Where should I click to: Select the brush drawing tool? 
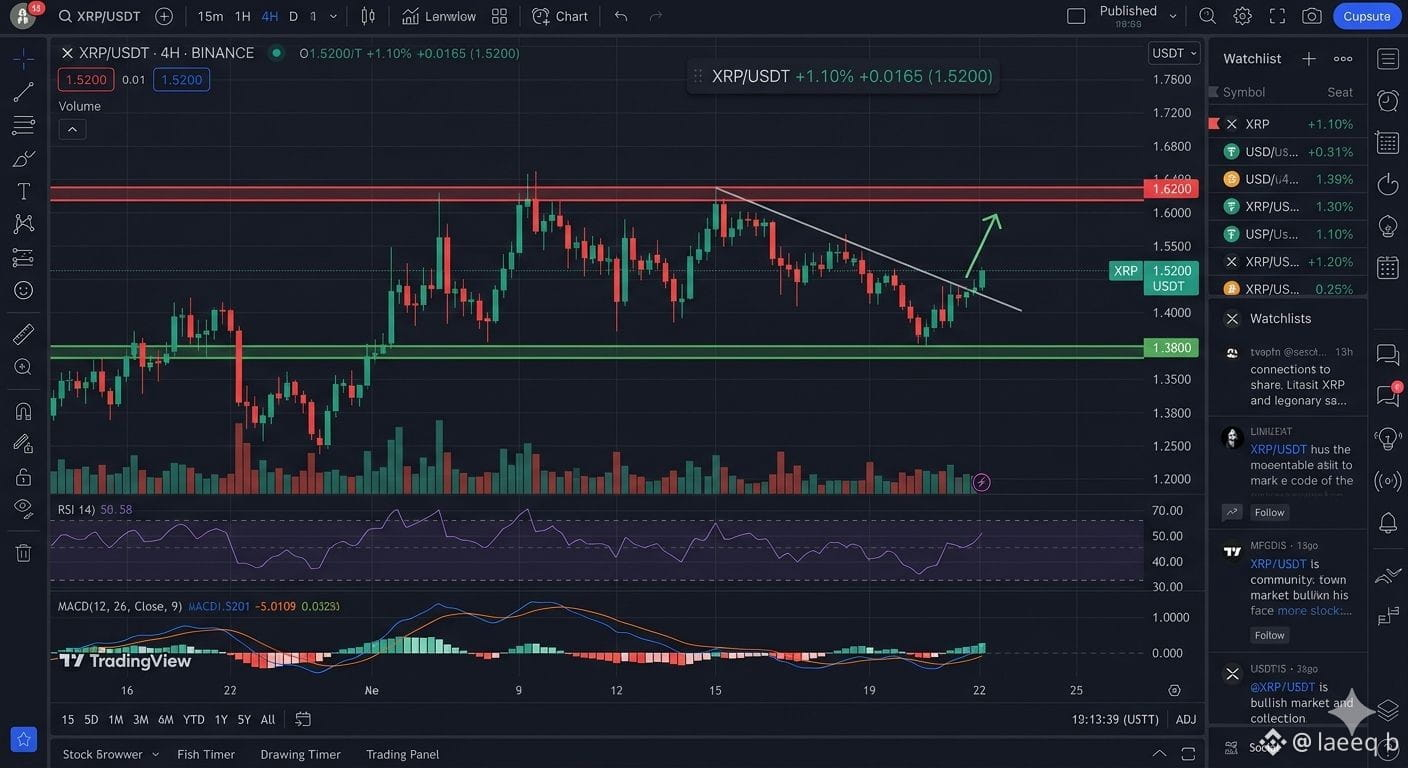pyautogui.click(x=23, y=158)
